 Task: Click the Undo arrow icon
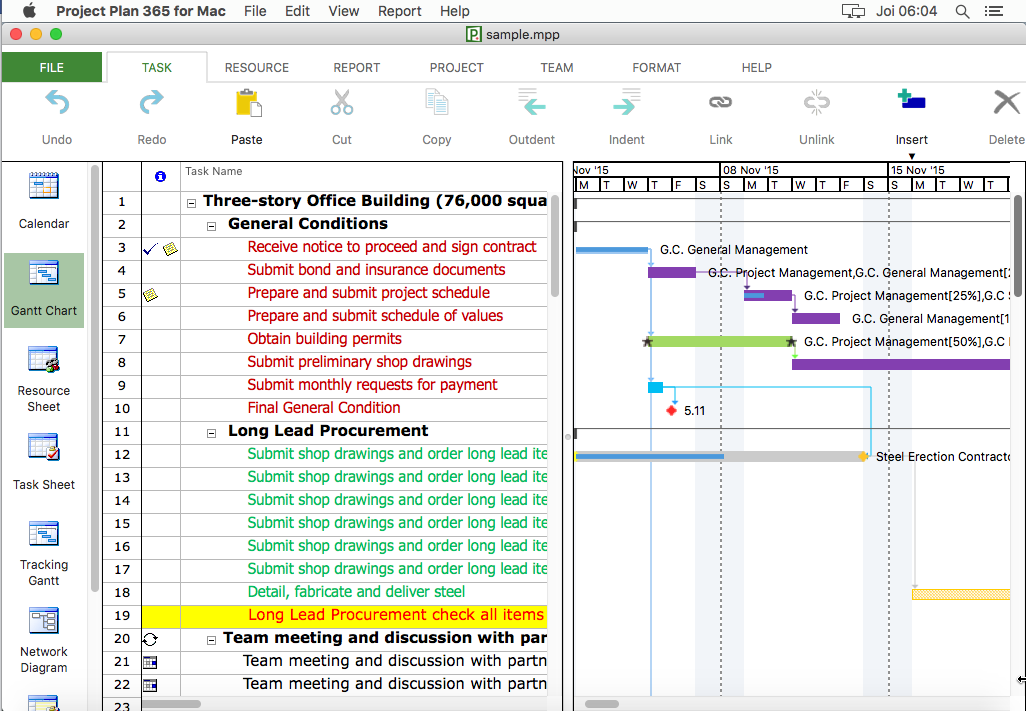point(57,103)
